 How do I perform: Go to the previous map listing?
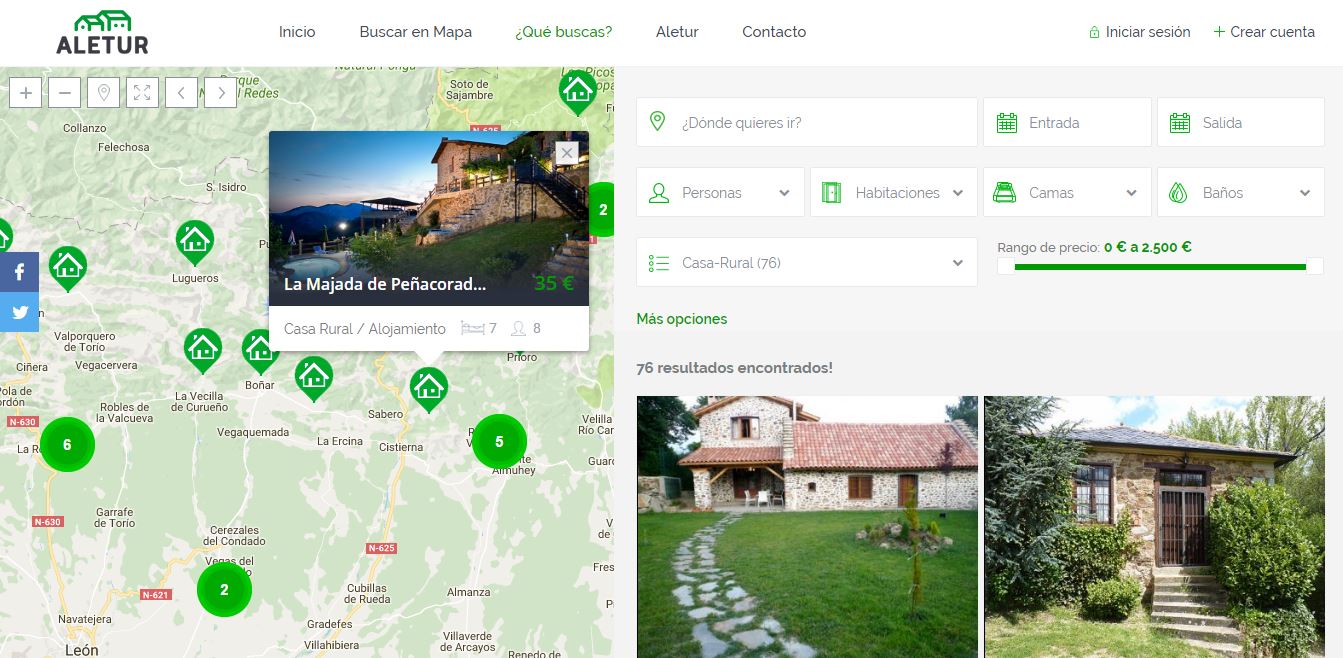point(181,93)
